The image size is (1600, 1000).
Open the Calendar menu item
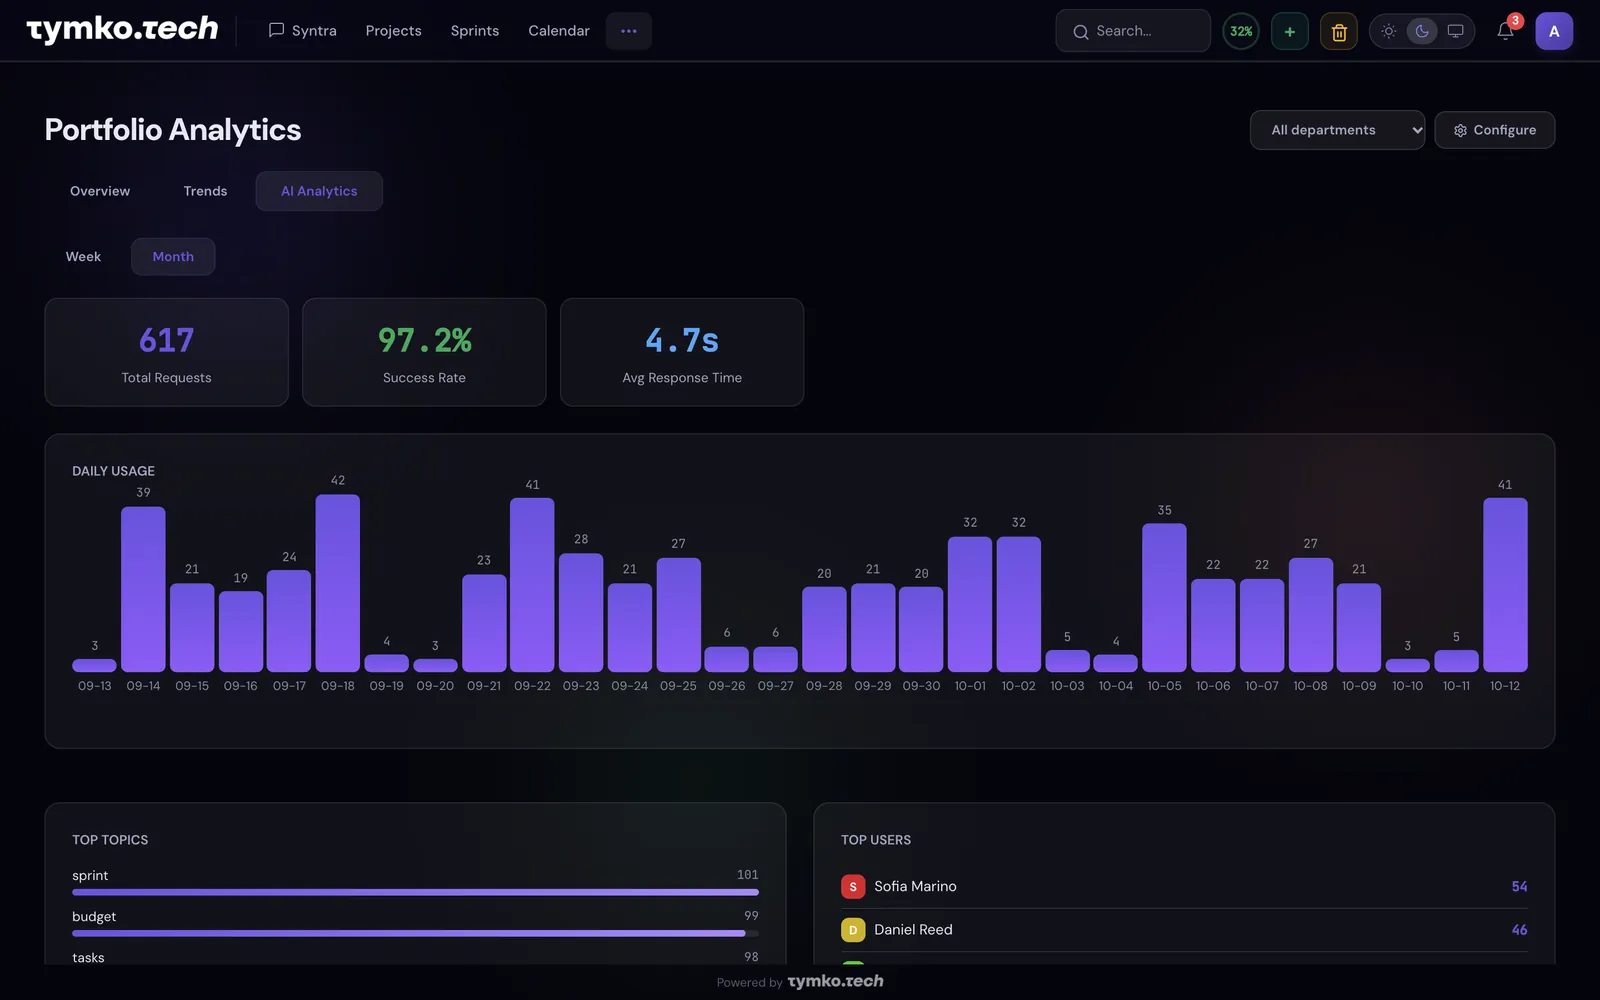[559, 31]
